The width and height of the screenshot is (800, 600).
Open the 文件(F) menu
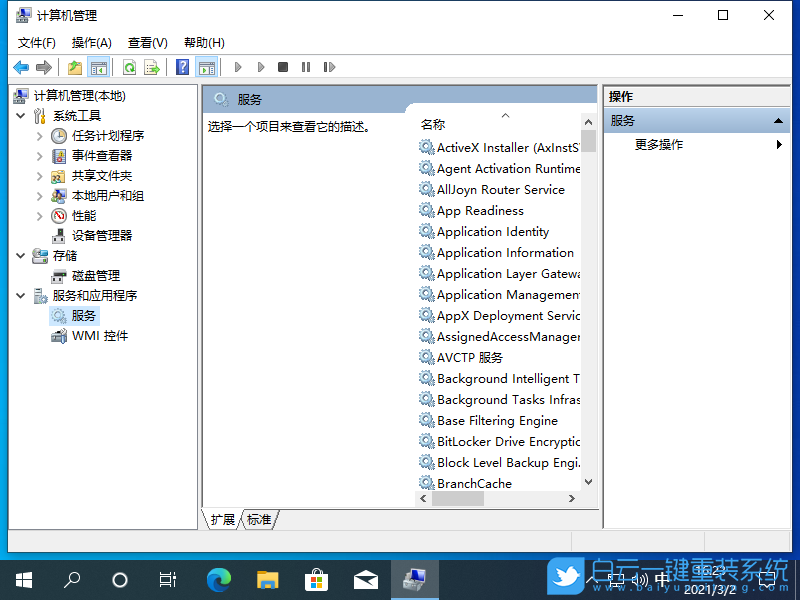(38, 42)
